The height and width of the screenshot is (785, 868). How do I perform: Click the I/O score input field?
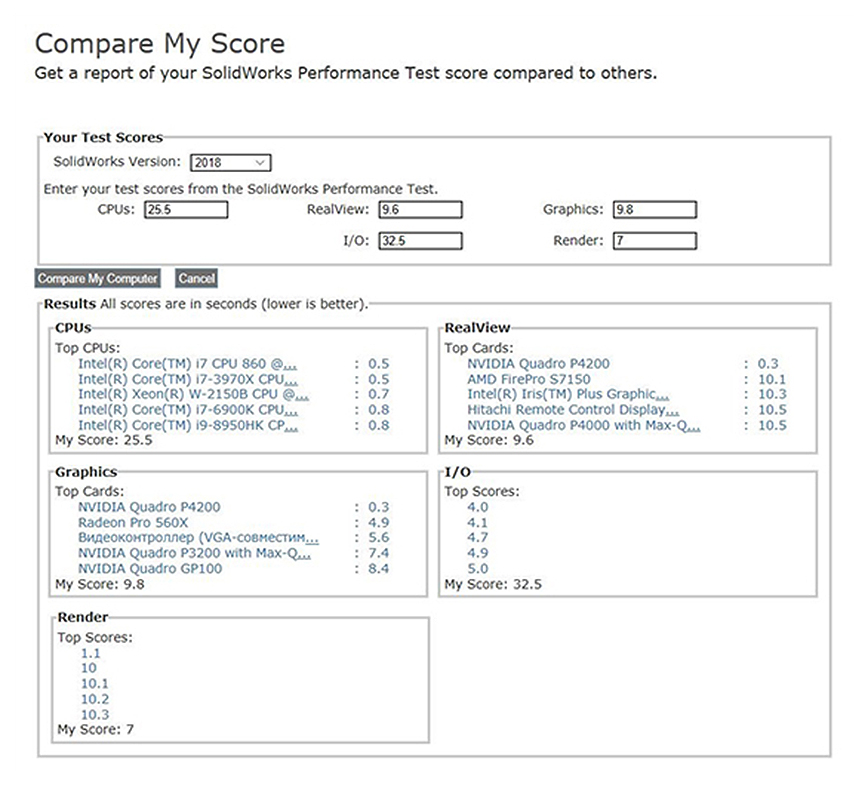(420, 241)
